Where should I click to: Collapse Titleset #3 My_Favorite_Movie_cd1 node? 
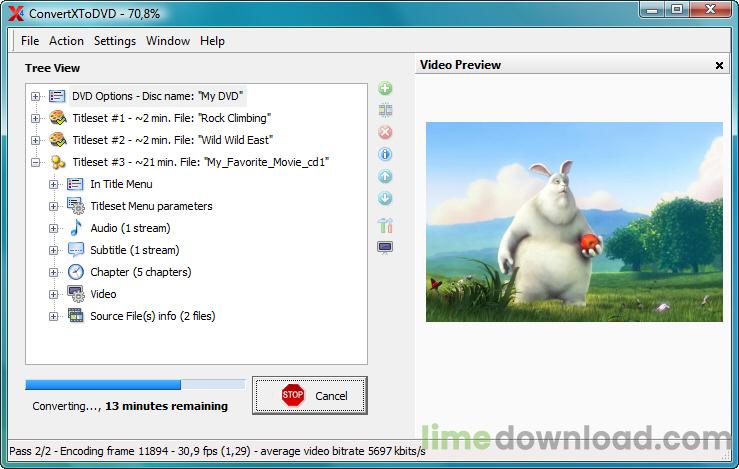click(x=35, y=163)
